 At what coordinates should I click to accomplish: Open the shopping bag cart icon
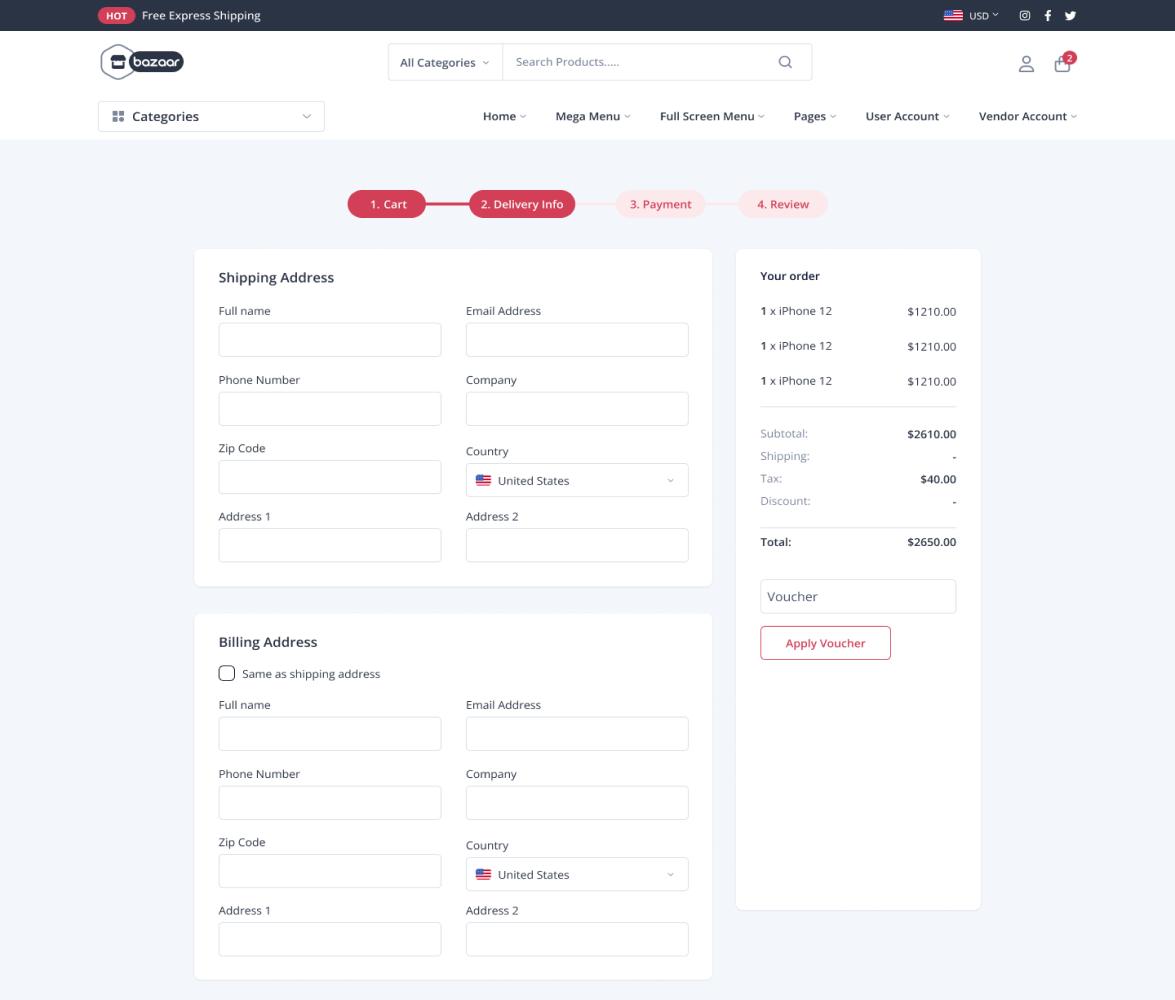(x=1062, y=64)
